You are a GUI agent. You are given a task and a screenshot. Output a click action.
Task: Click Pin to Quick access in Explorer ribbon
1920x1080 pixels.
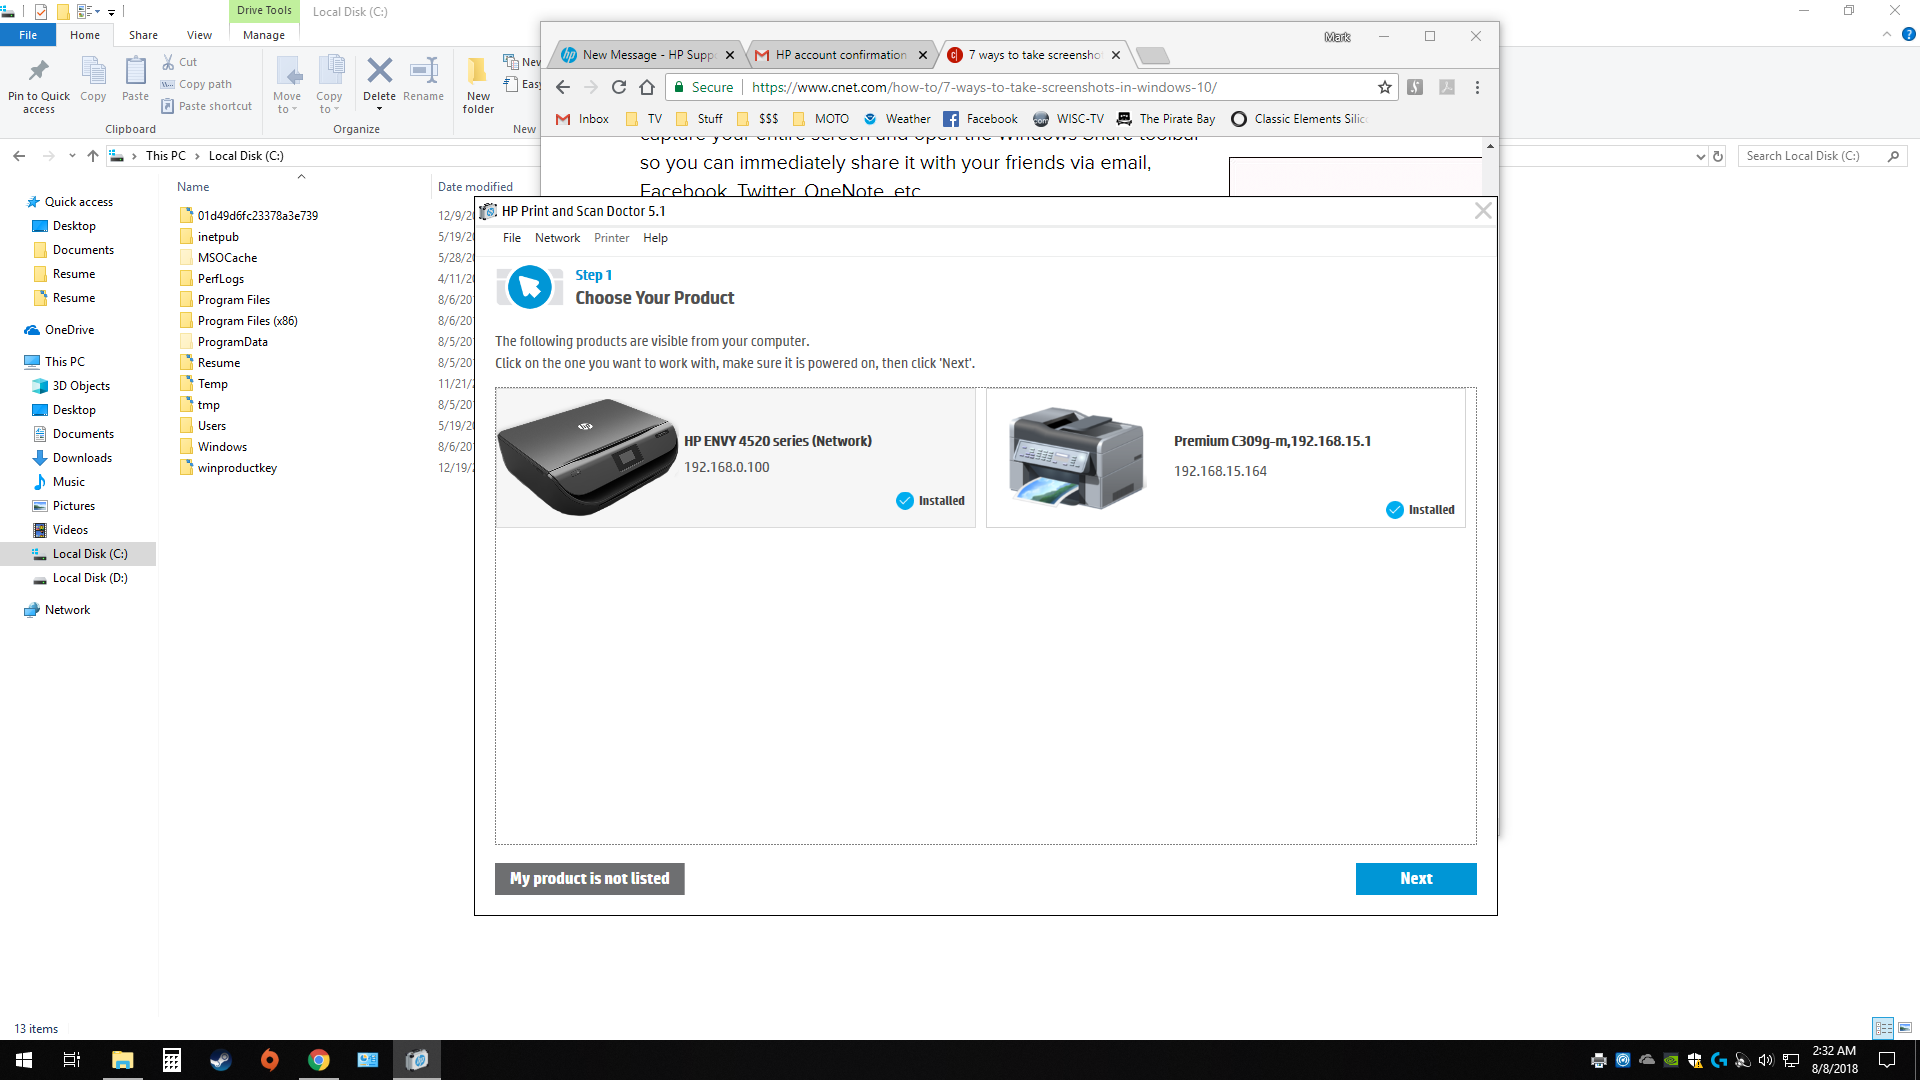39,86
